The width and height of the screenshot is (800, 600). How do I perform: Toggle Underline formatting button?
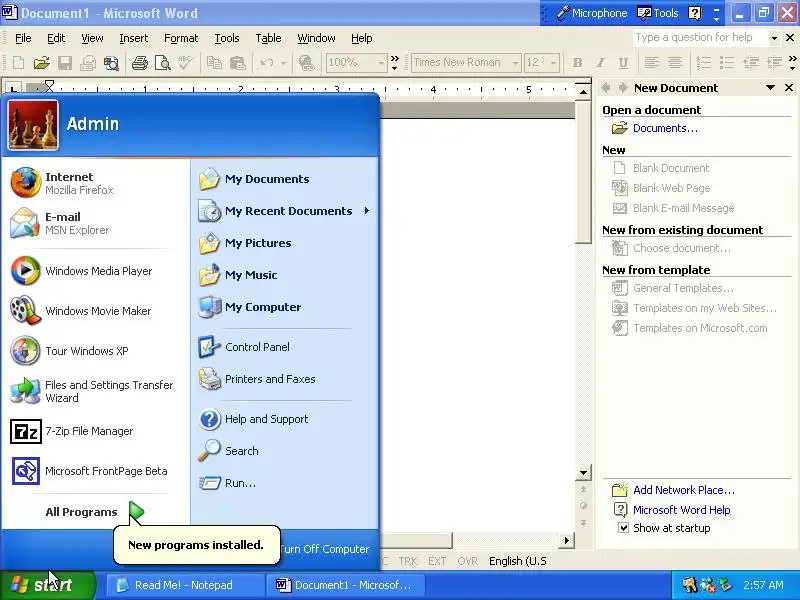click(623, 63)
